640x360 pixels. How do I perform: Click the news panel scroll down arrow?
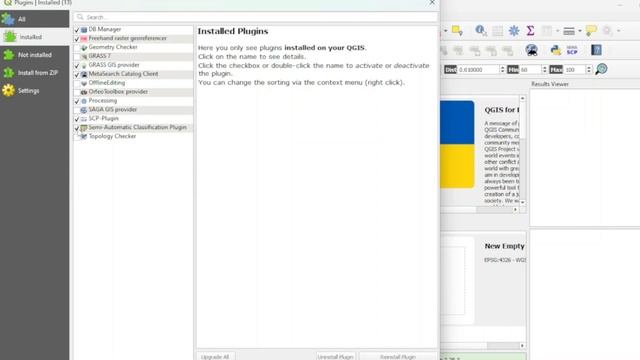522,202
